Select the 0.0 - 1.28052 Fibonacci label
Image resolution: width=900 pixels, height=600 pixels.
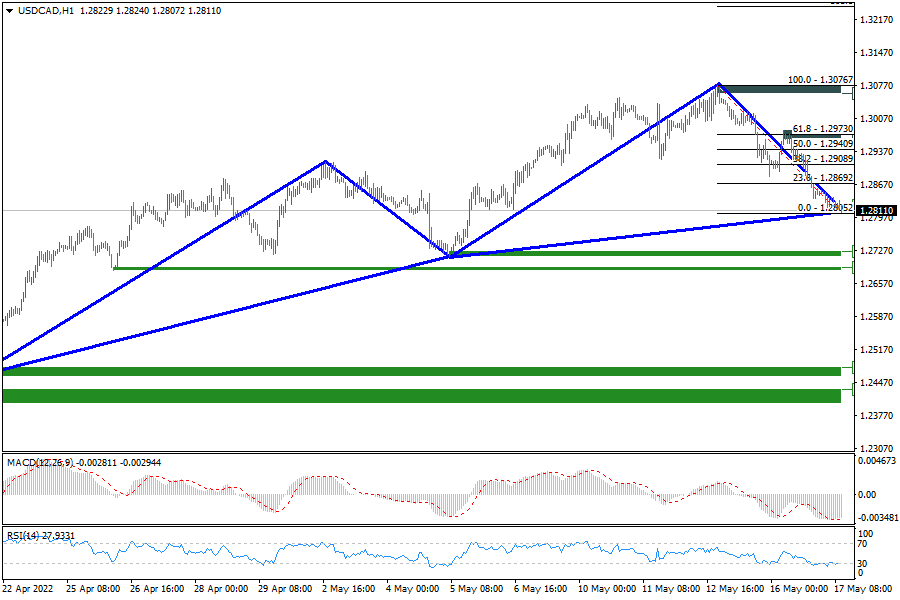824,207
